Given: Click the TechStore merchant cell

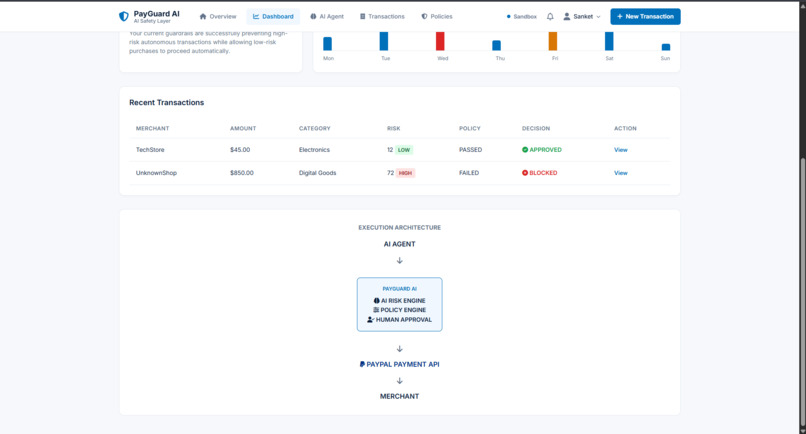Looking at the screenshot, I should [150, 150].
